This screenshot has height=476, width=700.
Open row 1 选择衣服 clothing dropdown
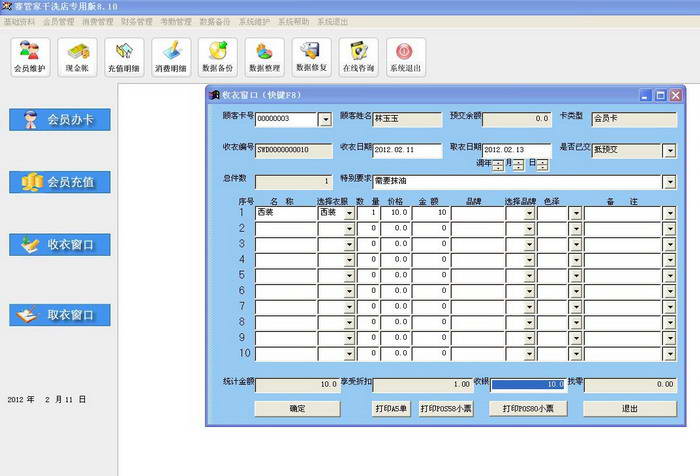[x=349, y=213]
